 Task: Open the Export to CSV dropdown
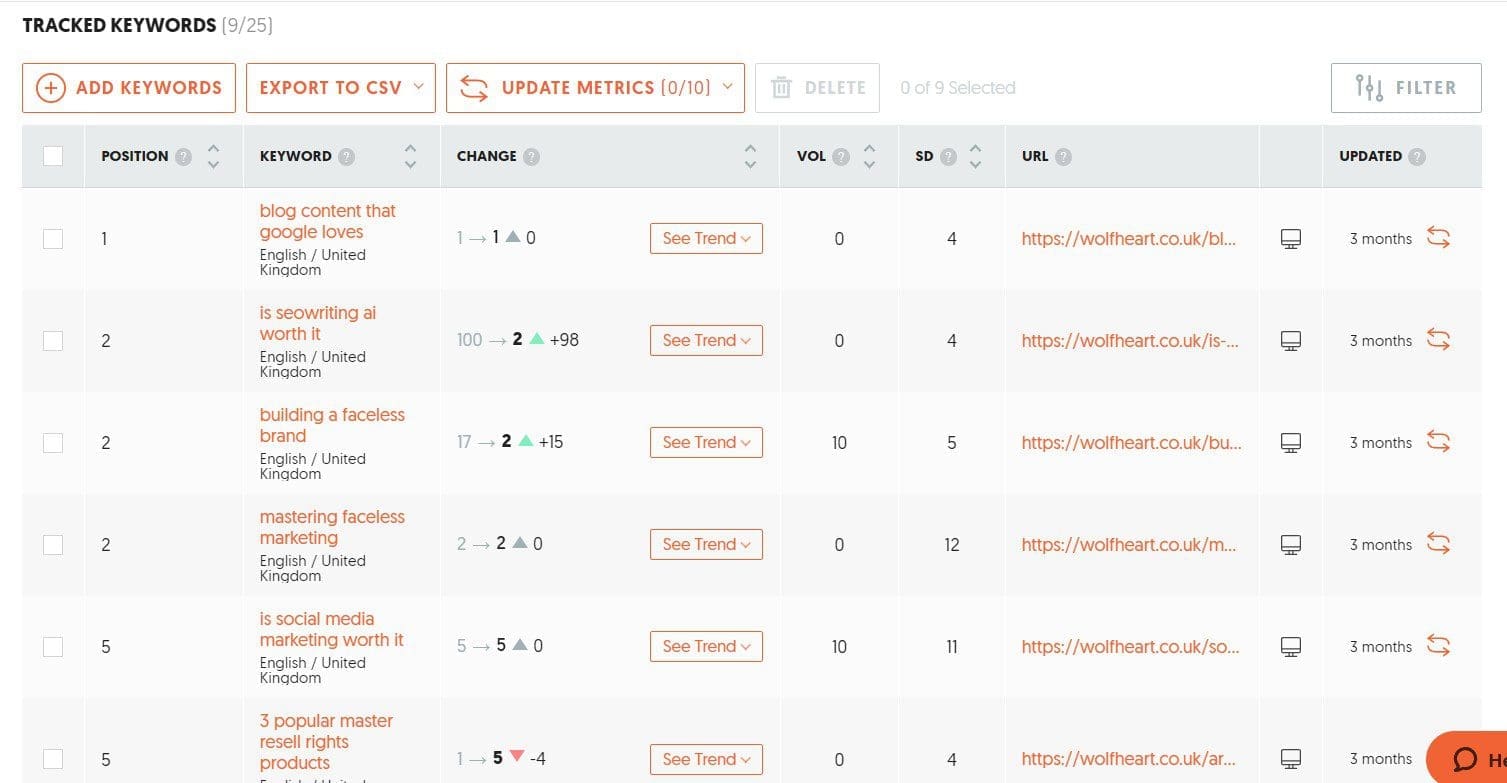(341, 88)
